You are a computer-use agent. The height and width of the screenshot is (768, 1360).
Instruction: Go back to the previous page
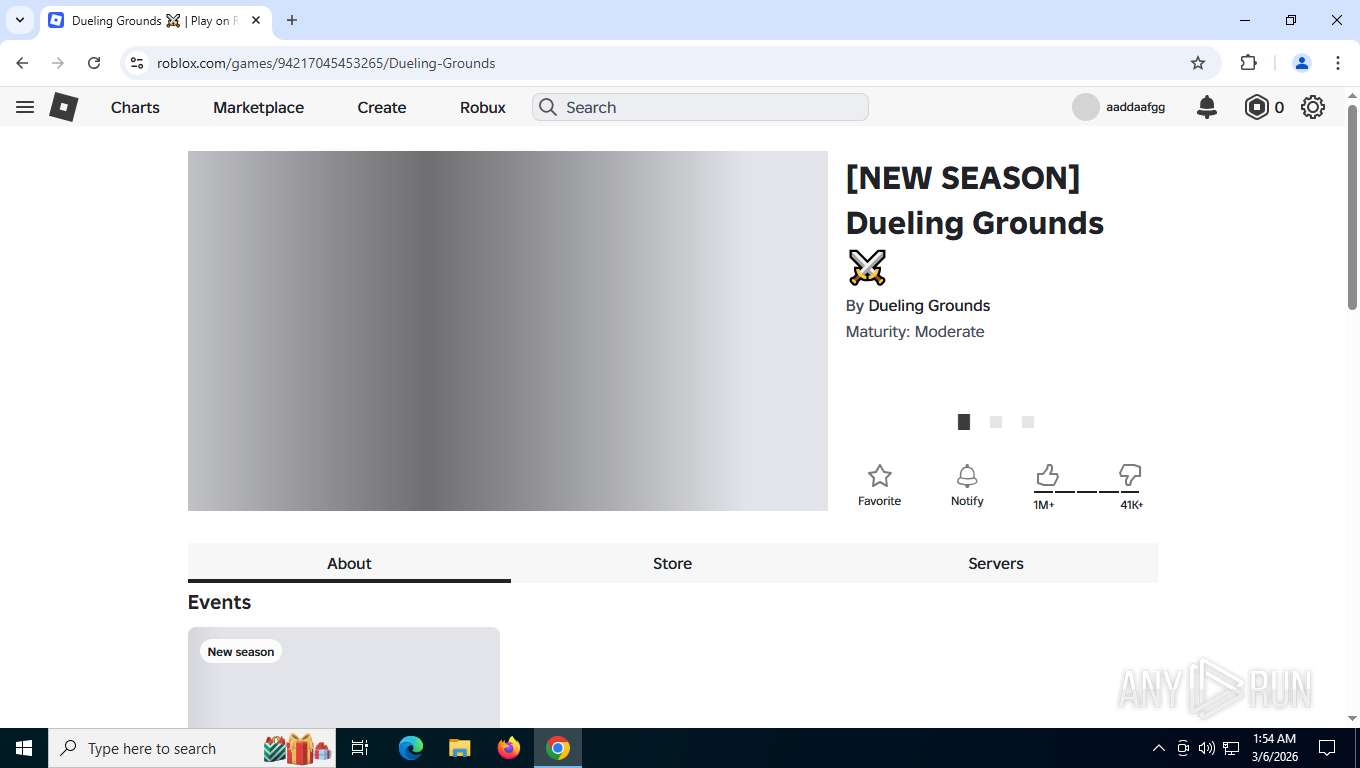click(22, 63)
